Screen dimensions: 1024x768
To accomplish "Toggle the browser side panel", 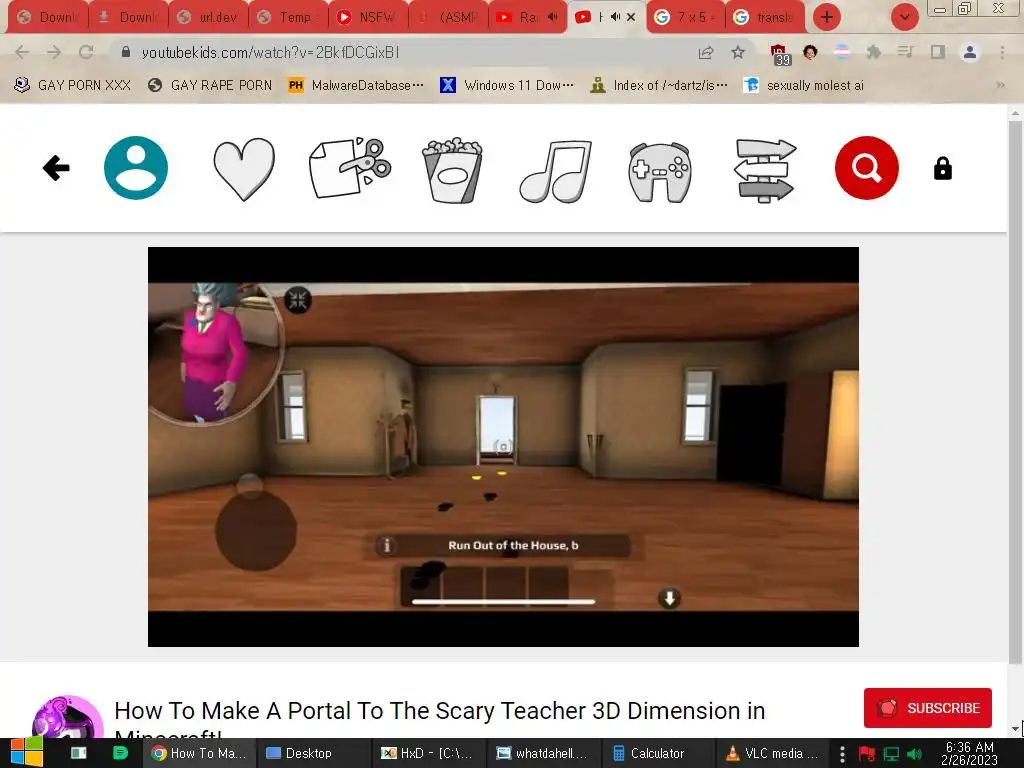I will click(x=938, y=52).
